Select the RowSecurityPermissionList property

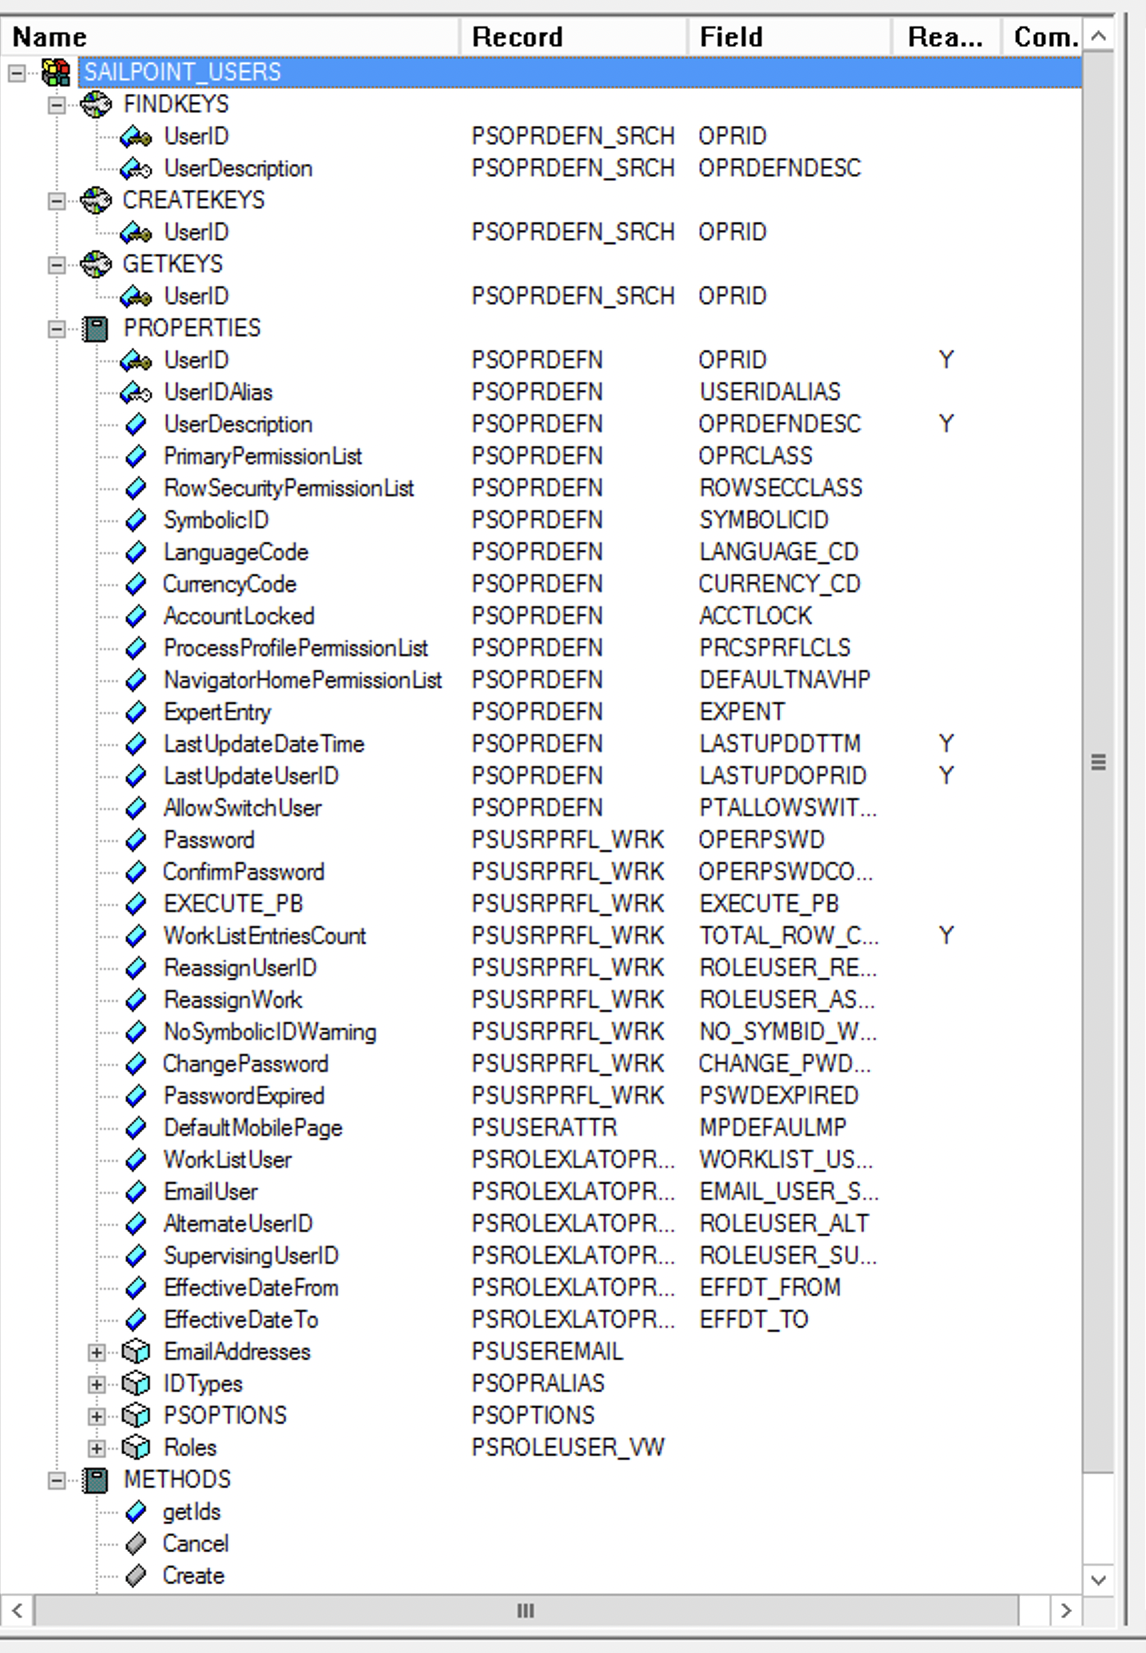tap(289, 488)
